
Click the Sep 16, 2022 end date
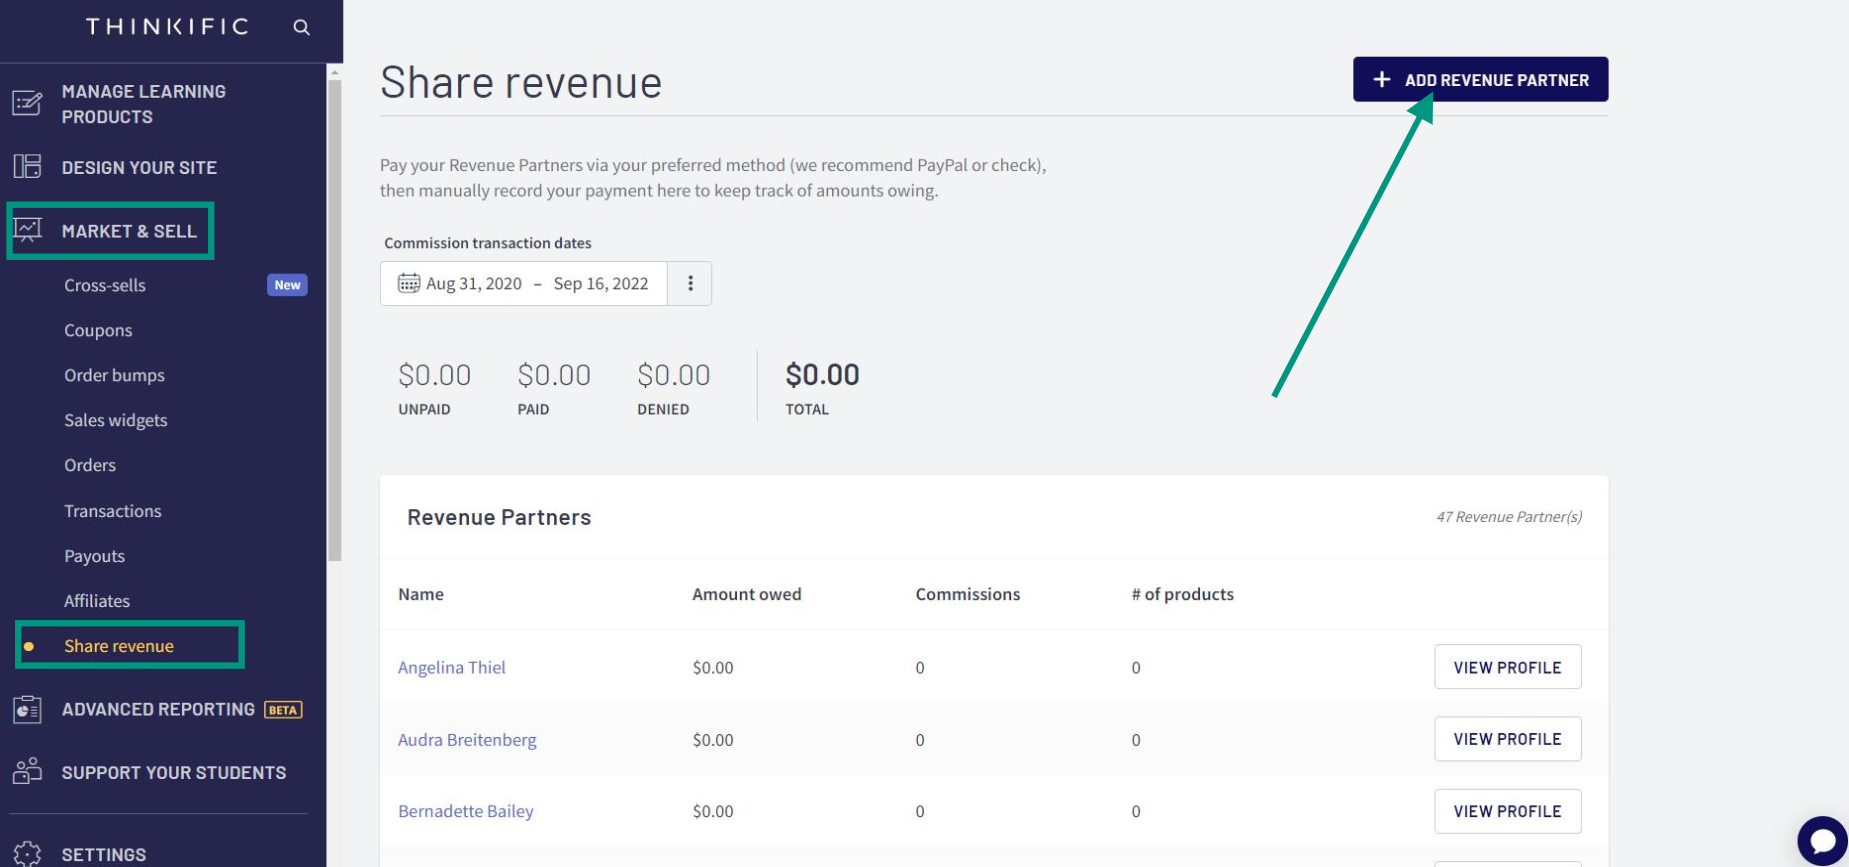point(601,283)
